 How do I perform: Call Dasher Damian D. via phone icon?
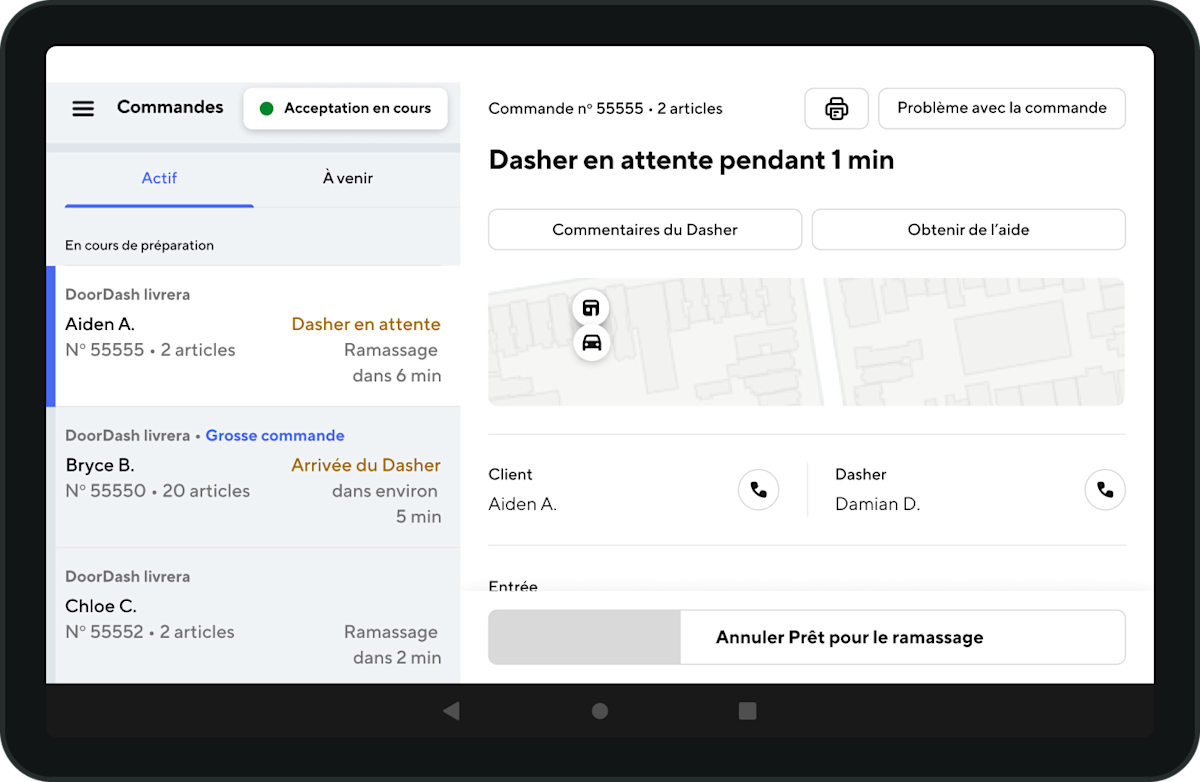point(1104,489)
